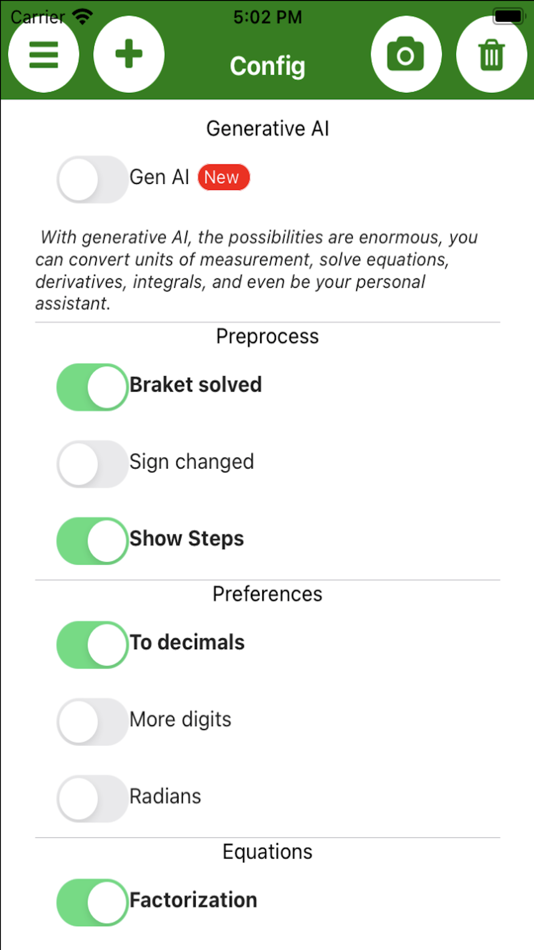This screenshot has height=950, width=534.
Task: Turn off To decimals switch
Action: [93, 645]
